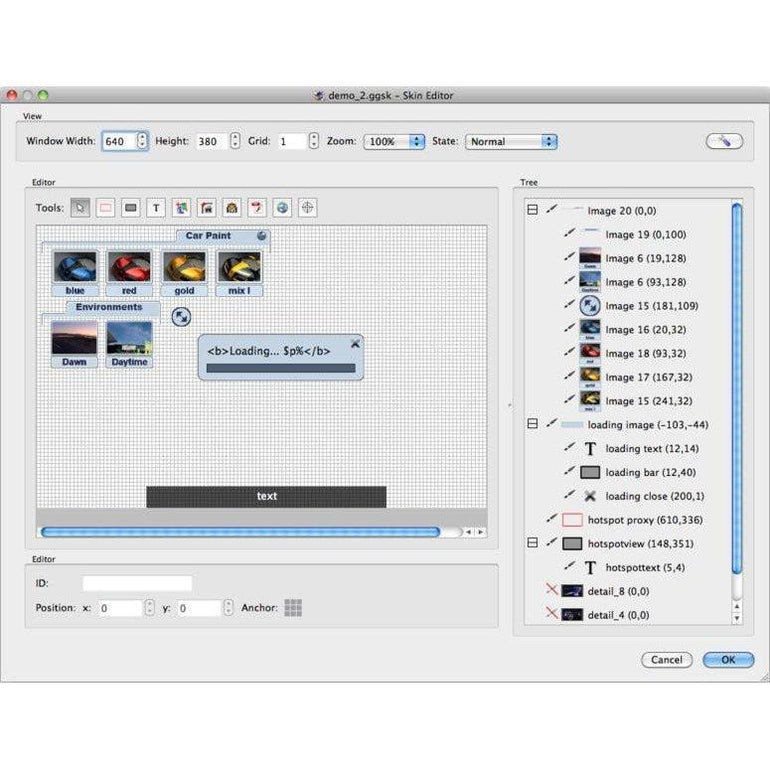Choose the filled container rectangle tool

coord(131,208)
